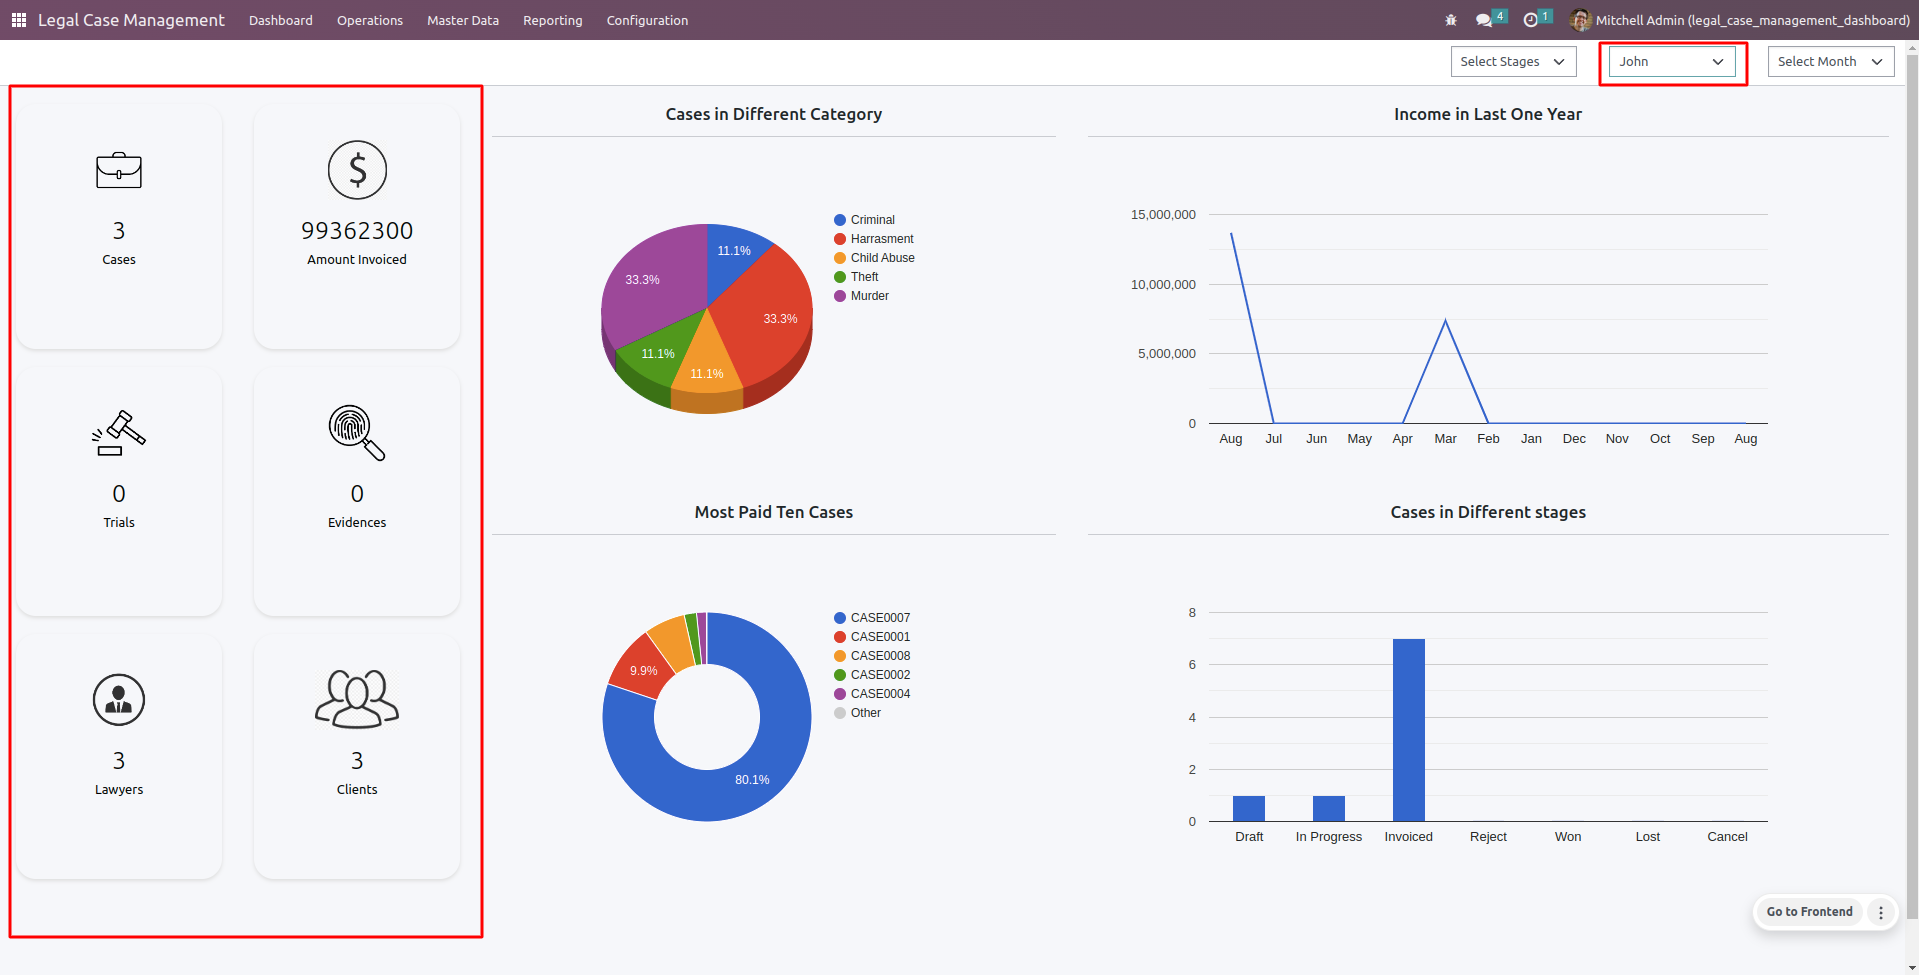Open the chat messages icon
The height and width of the screenshot is (975, 1919).
pos(1484,20)
